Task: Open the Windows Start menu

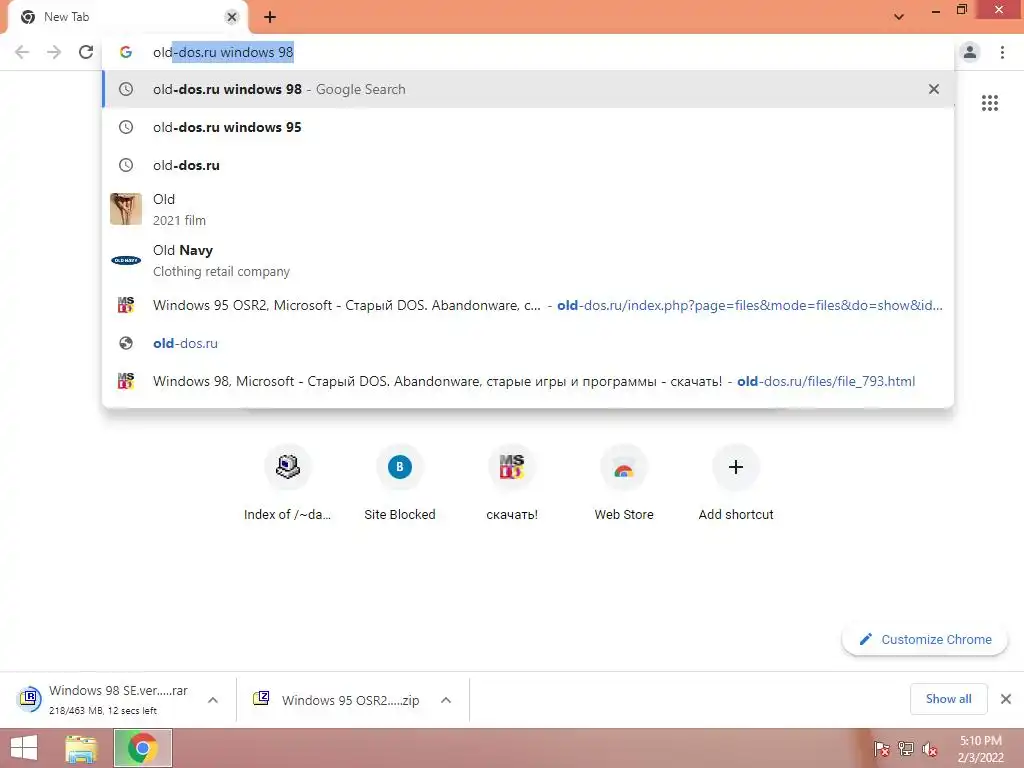Action: [24, 748]
